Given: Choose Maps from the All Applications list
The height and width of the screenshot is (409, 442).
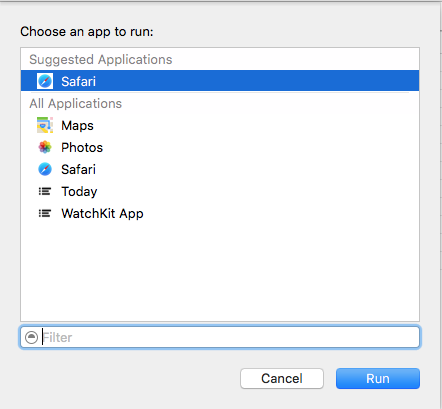Looking at the screenshot, I should (77, 125).
